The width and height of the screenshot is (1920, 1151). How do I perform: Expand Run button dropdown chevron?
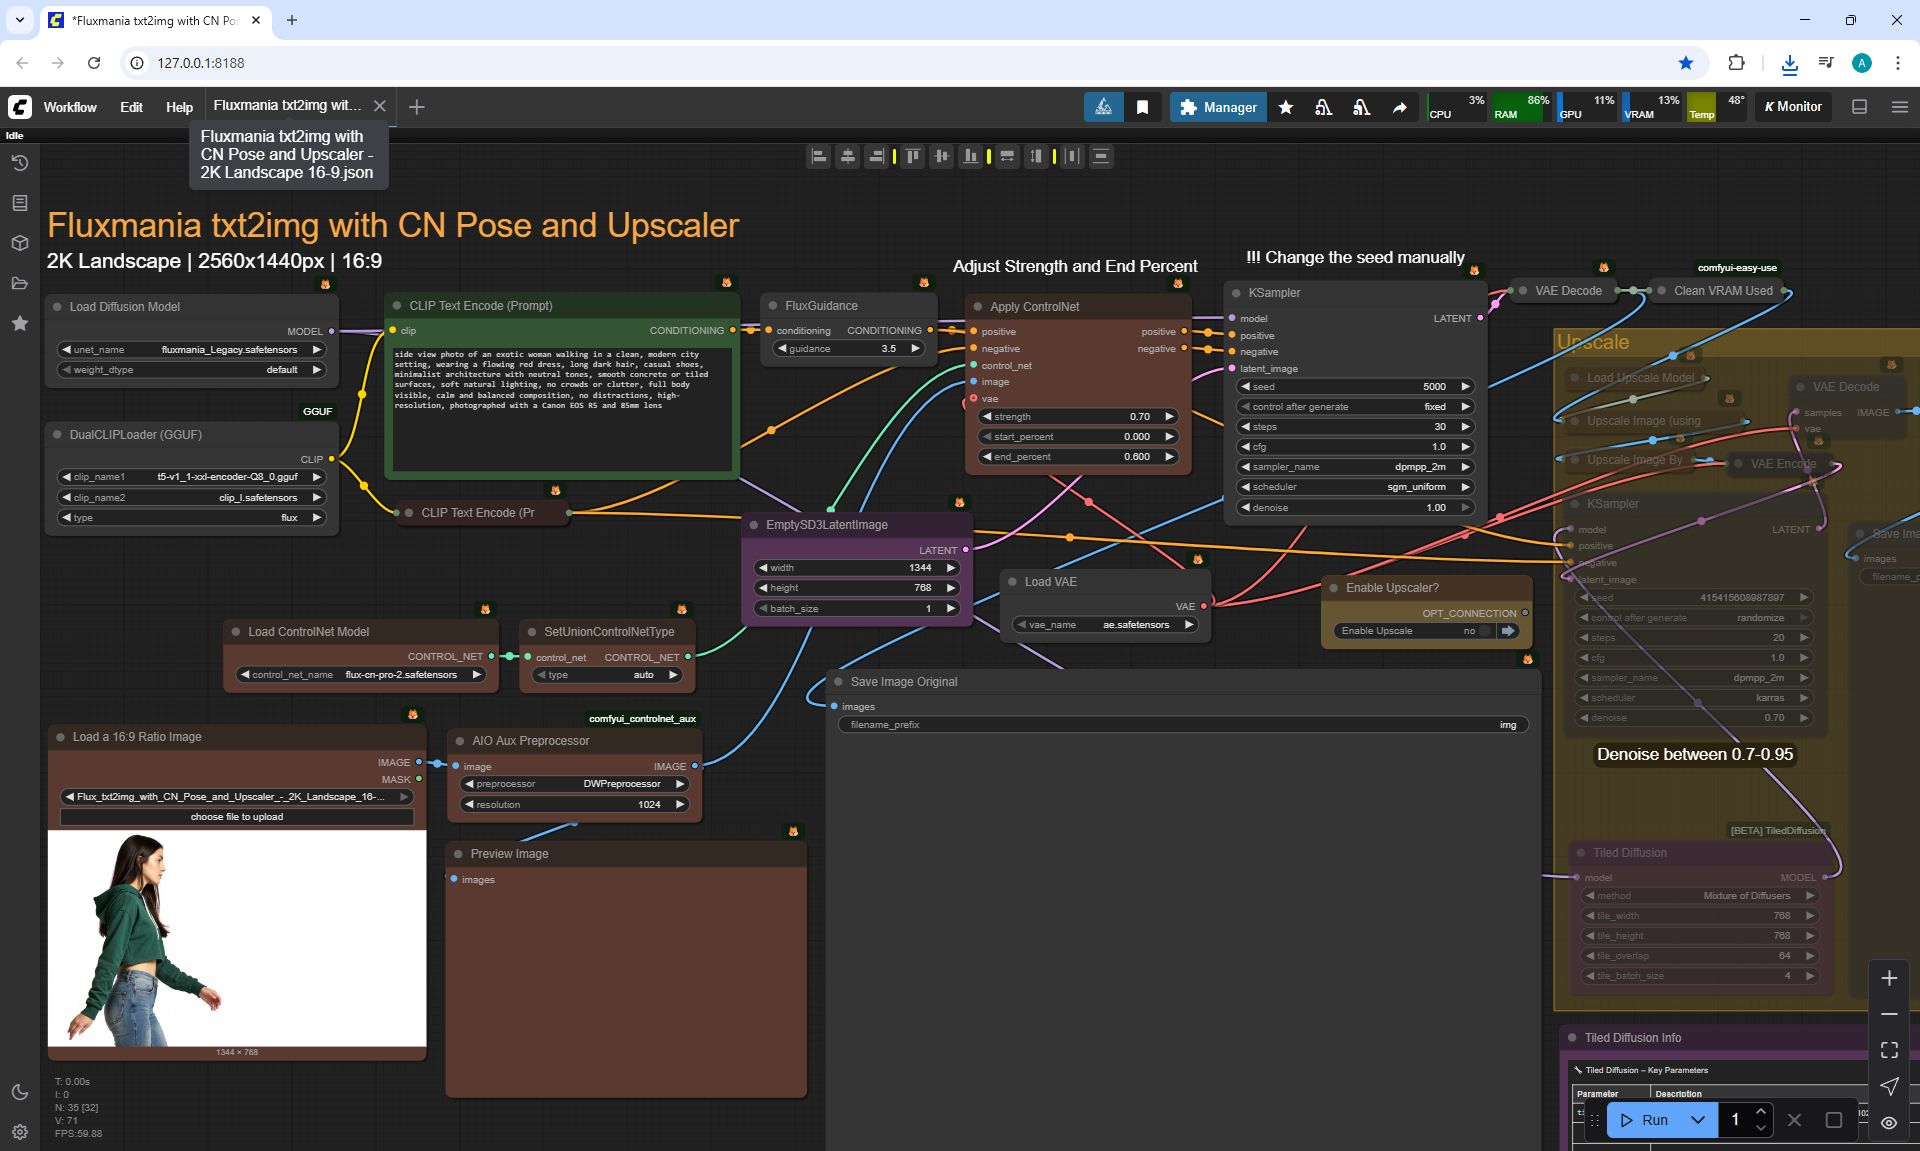coord(1697,1120)
